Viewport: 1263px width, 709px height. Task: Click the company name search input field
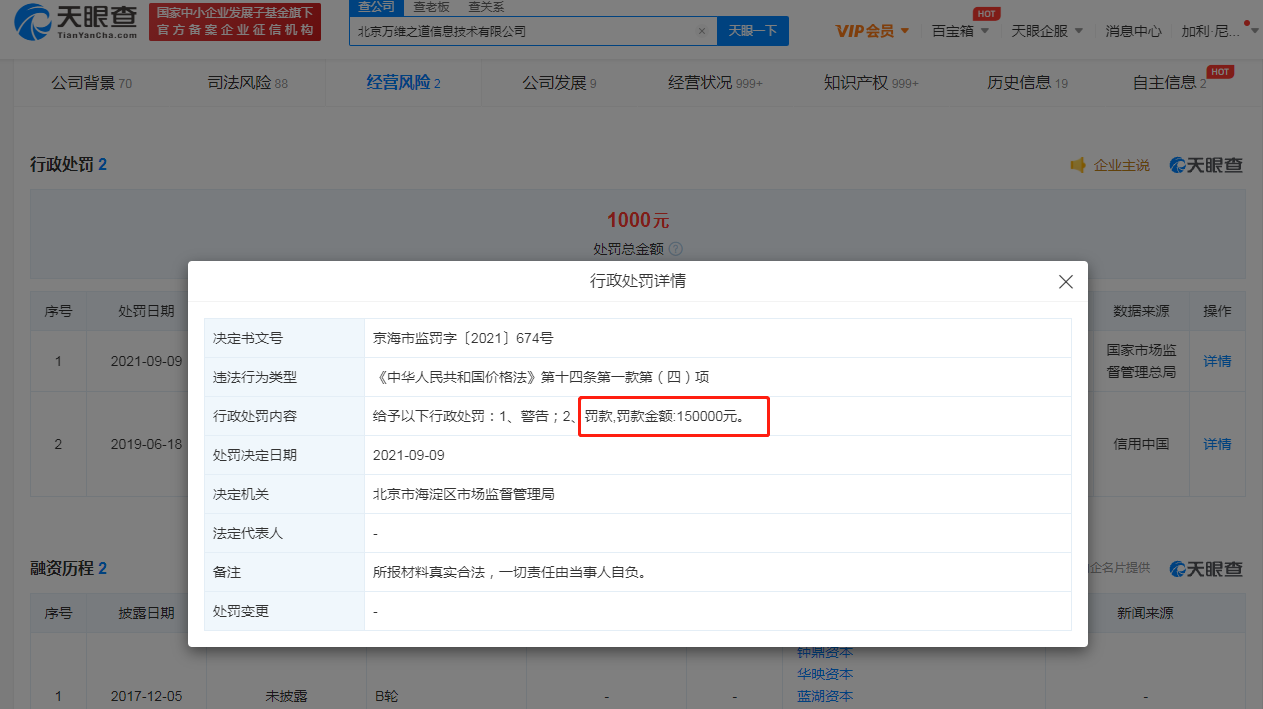pyautogui.click(x=520, y=31)
